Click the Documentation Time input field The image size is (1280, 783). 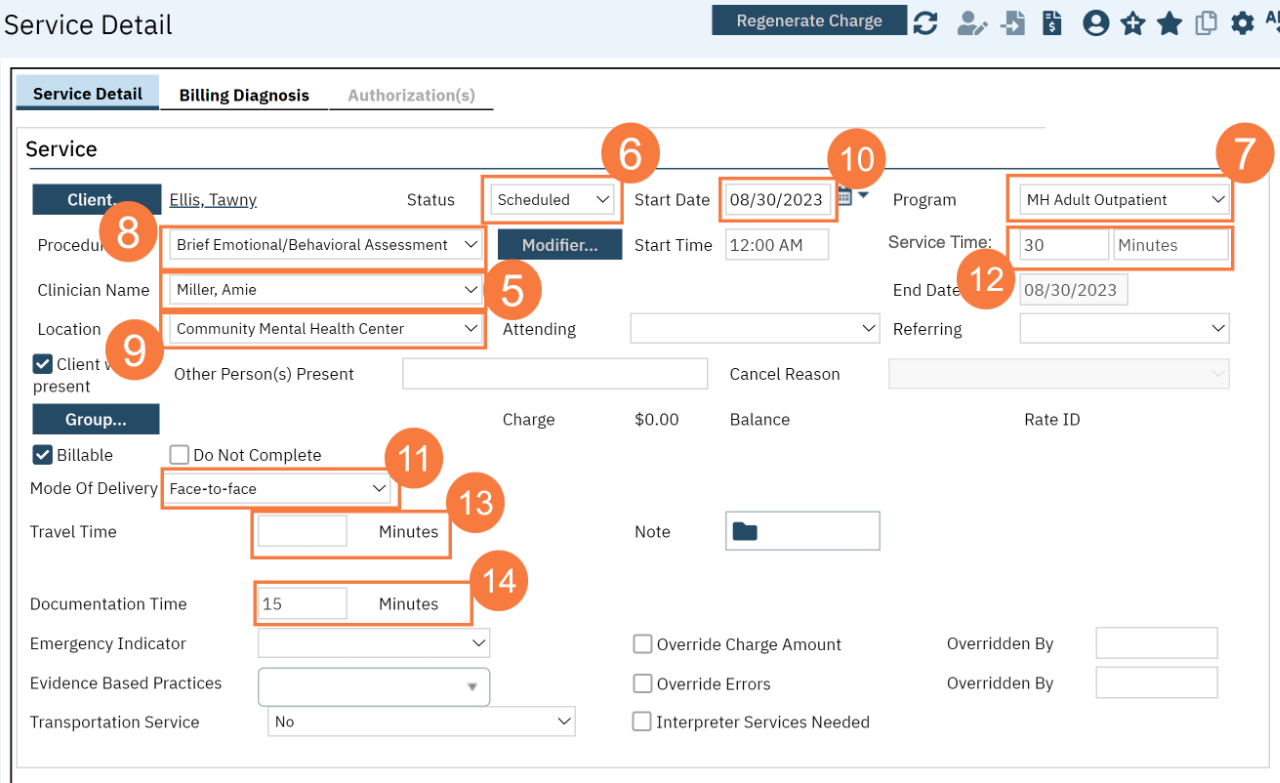click(x=302, y=604)
